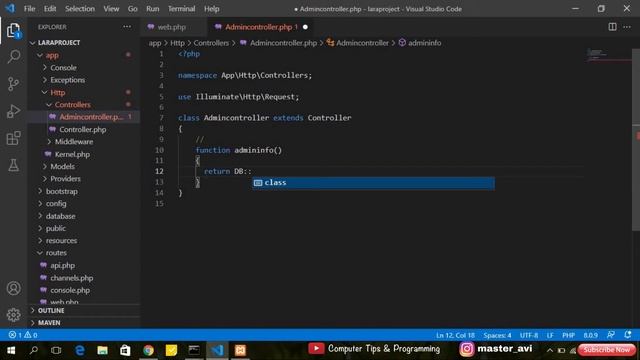The height and width of the screenshot is (360, 640).
Task: Click the VS Code logo in title bar
Action: 10,8
